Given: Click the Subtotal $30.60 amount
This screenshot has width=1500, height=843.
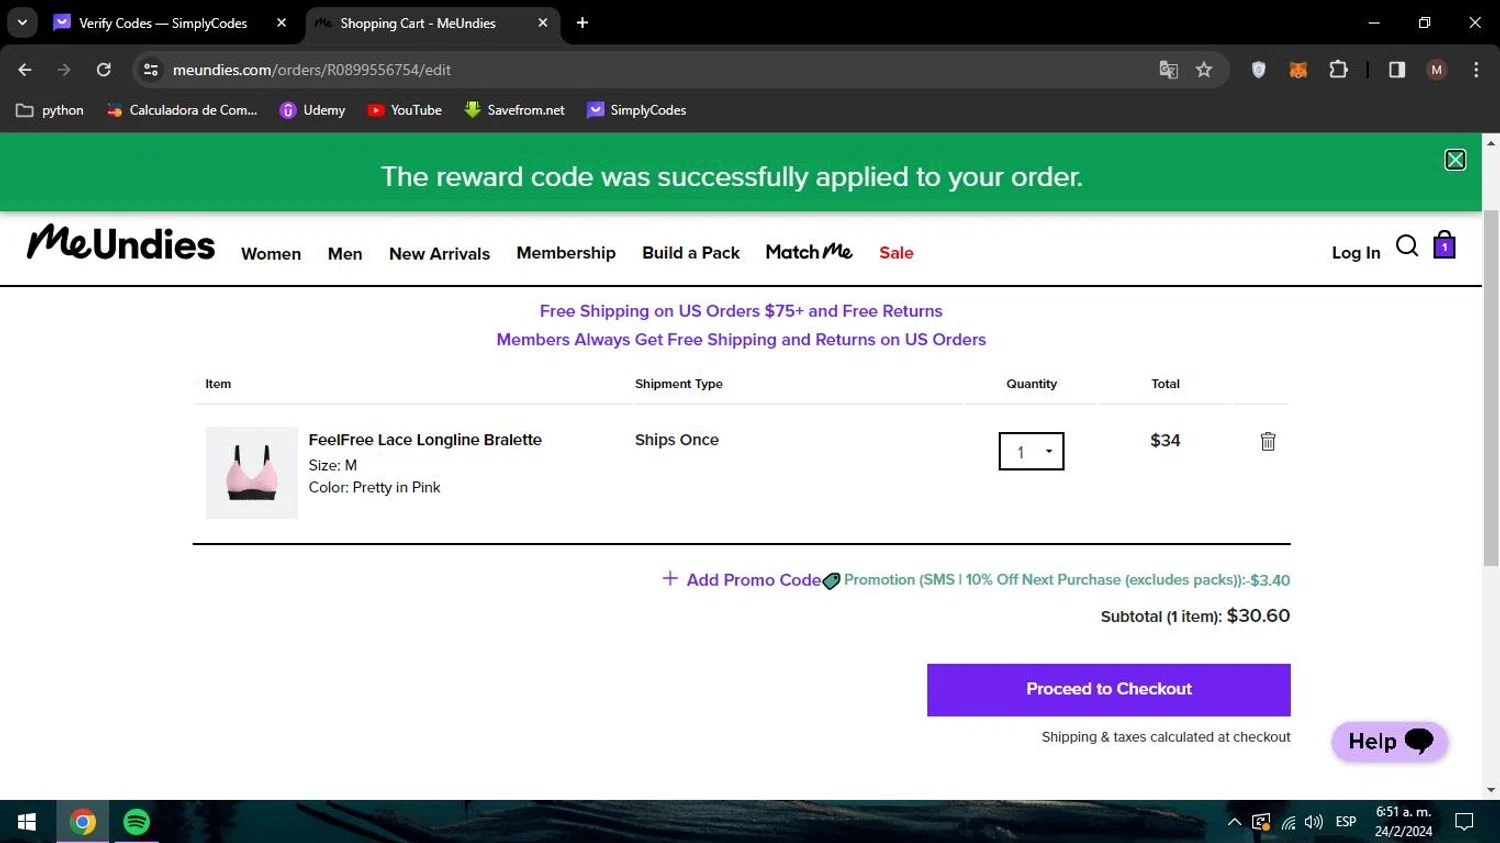Looking at the screenshot, I should 1258,616.
